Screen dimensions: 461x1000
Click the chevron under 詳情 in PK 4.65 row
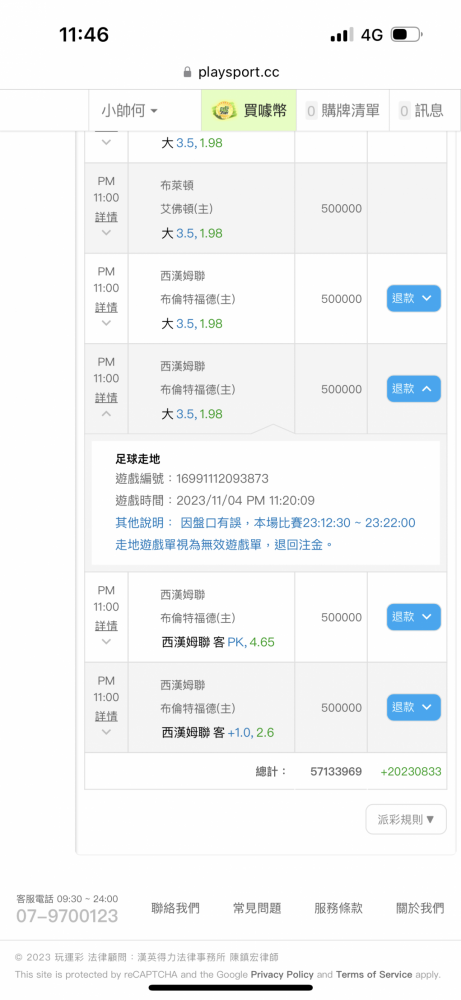(106, 642)
